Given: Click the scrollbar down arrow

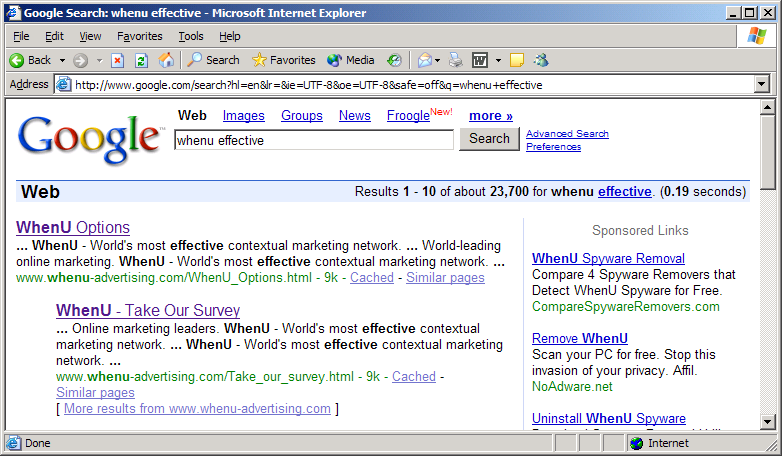Looking at the screenshot, I should coord(767,422).
